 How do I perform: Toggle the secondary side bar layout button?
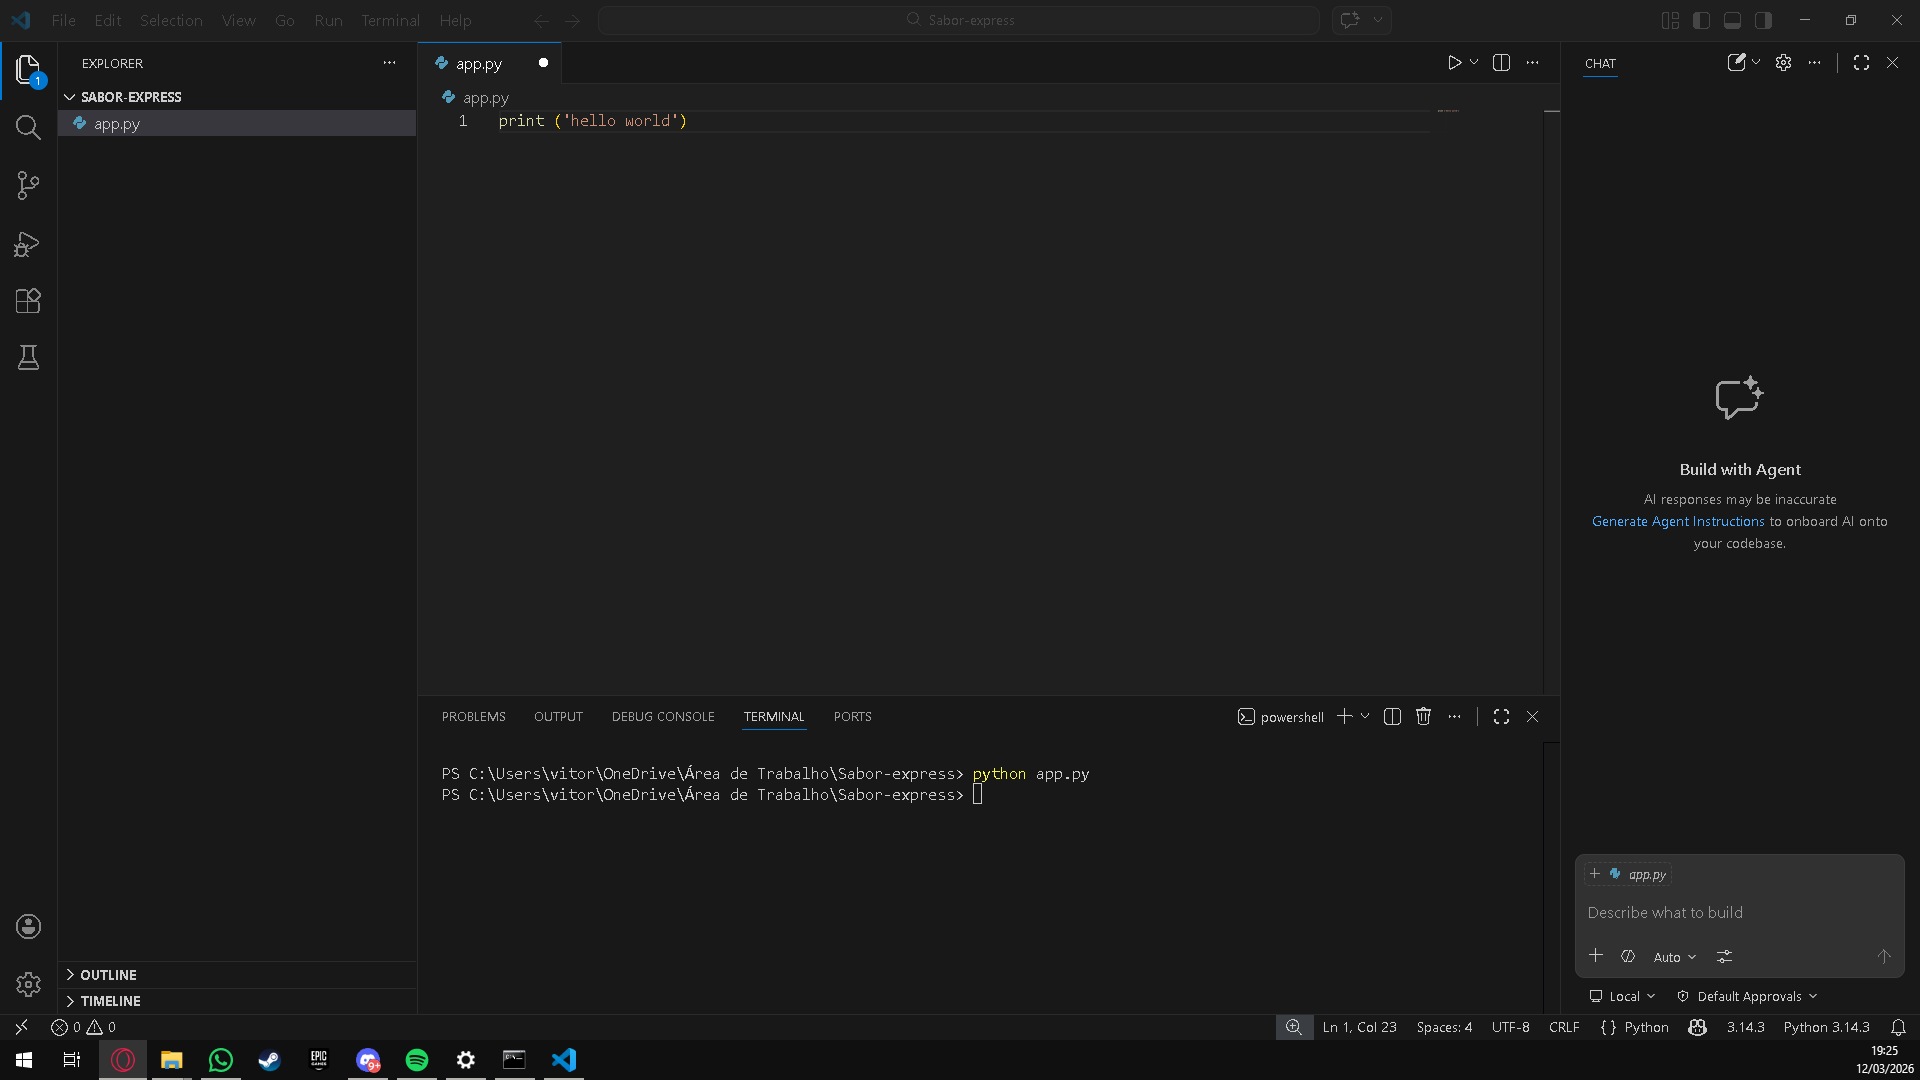point(1763,20)
